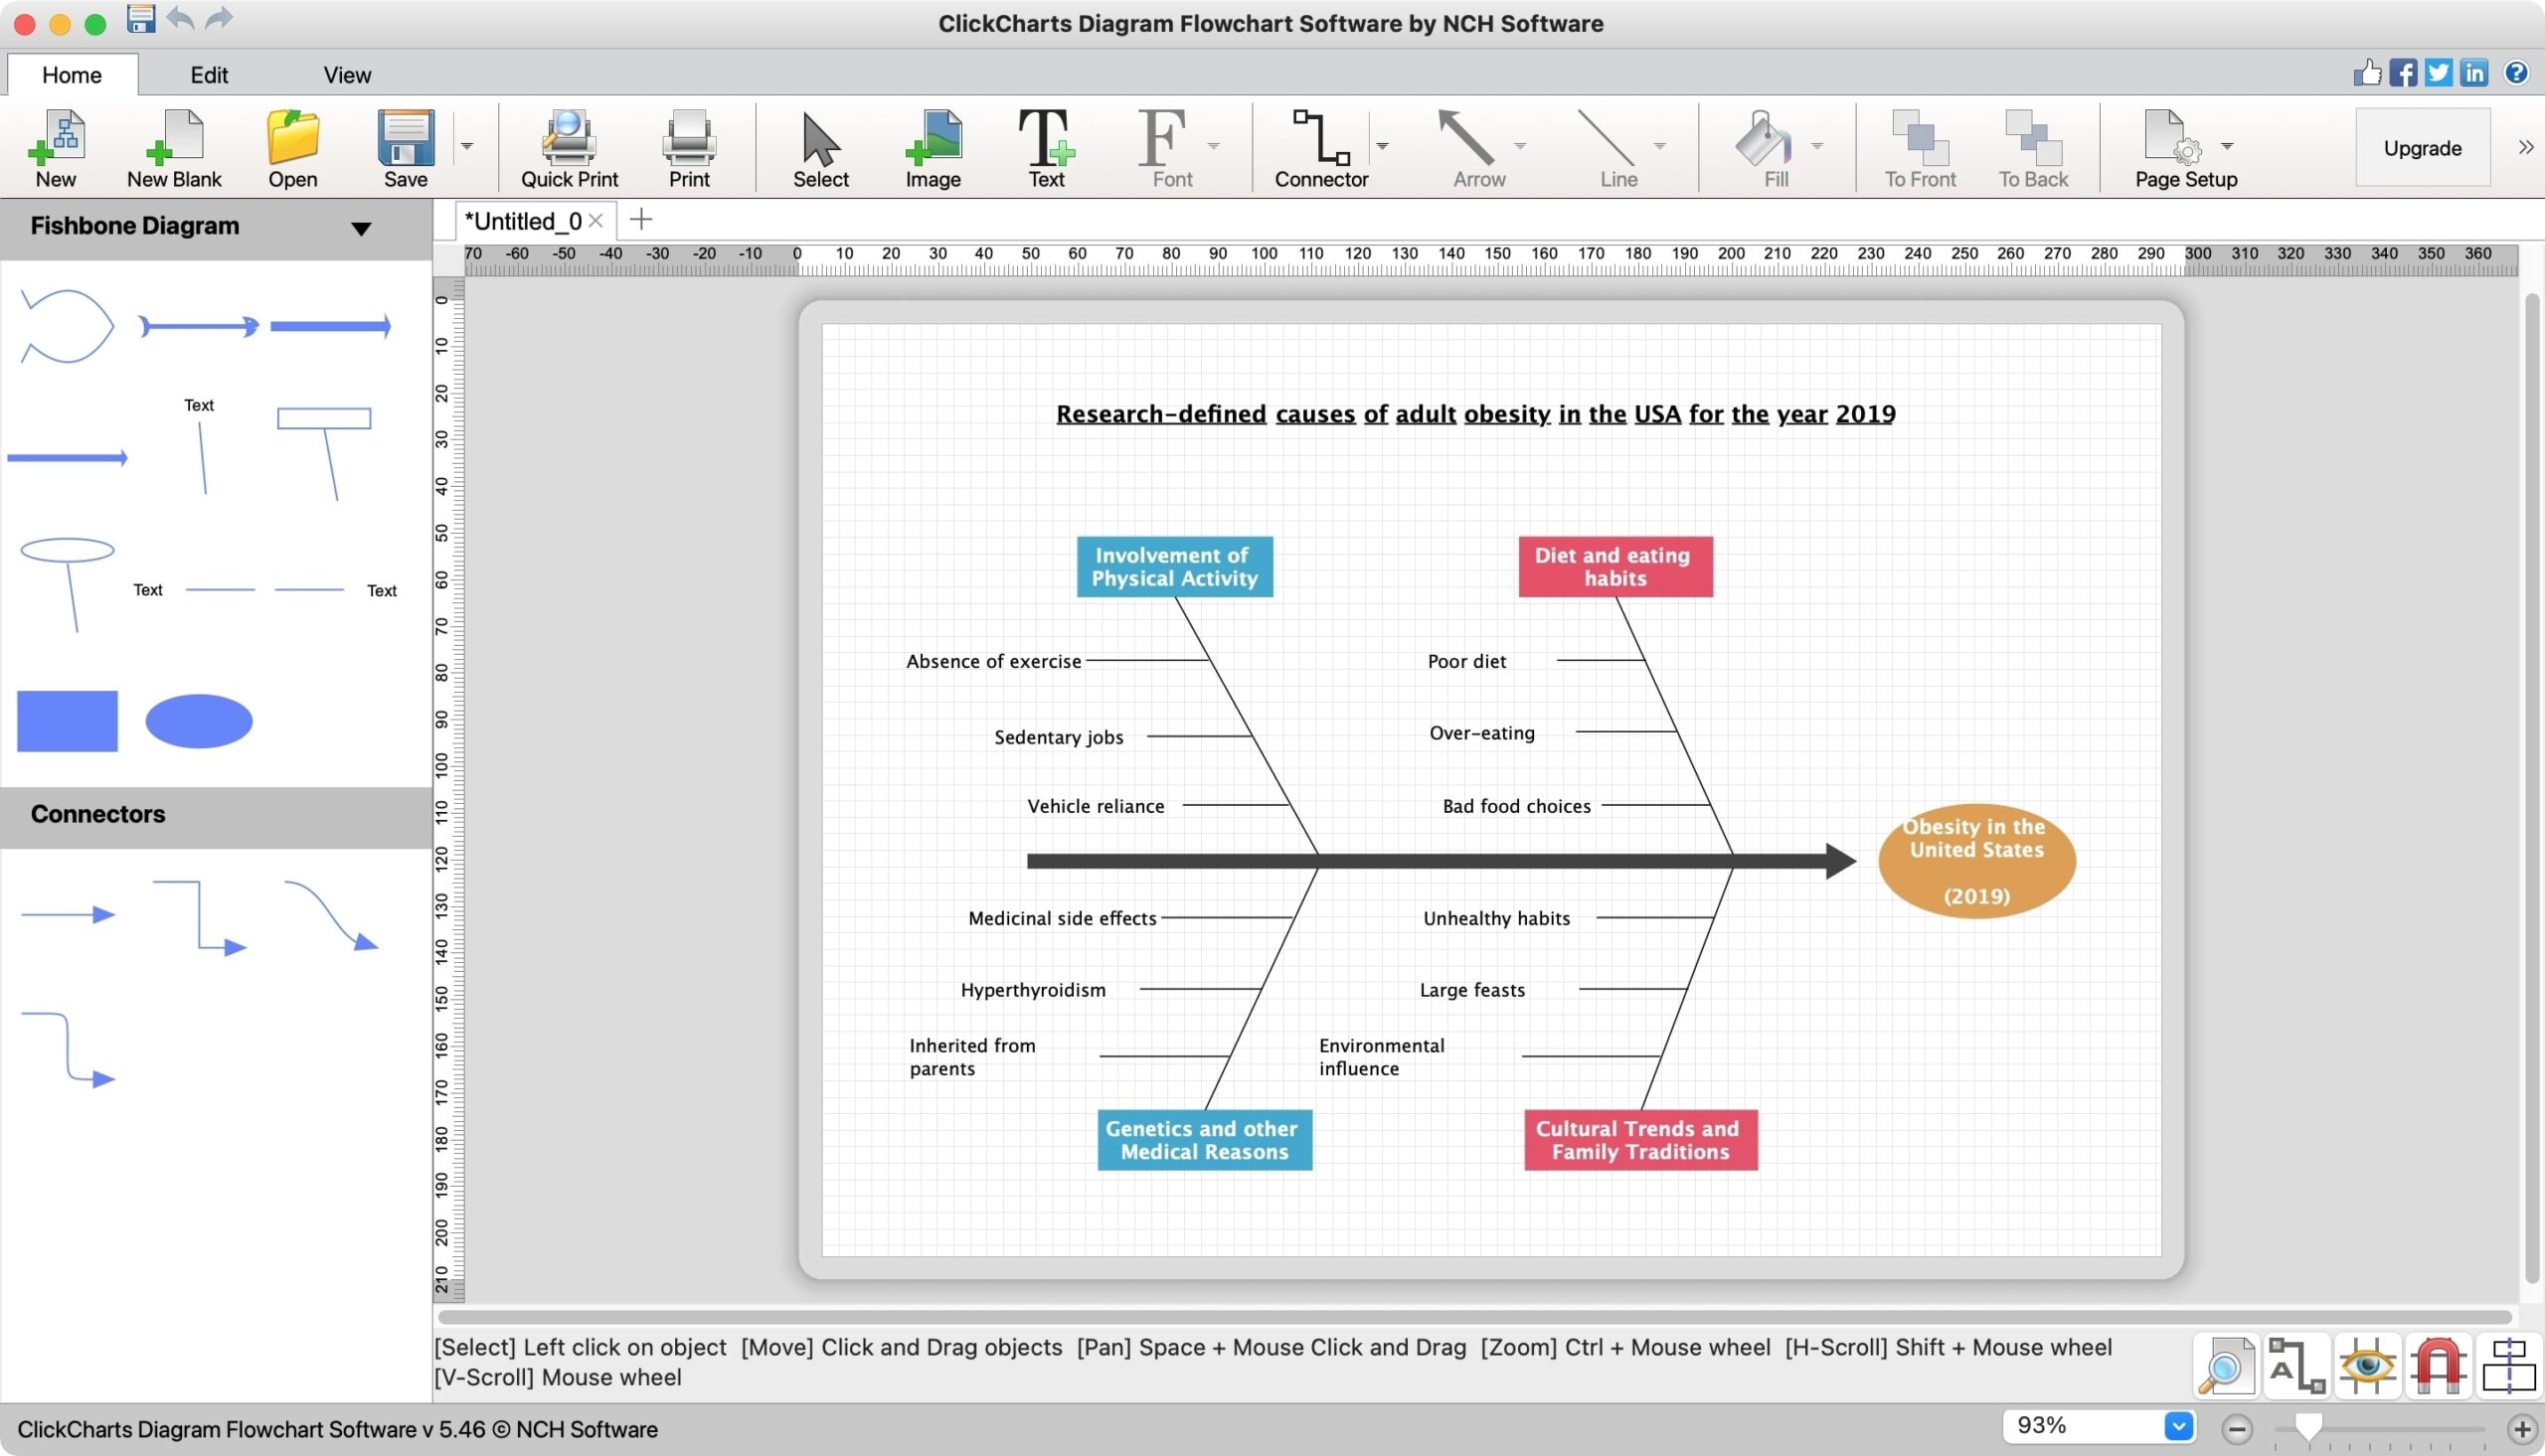Pick the Connector tool

click(1321, 148)
